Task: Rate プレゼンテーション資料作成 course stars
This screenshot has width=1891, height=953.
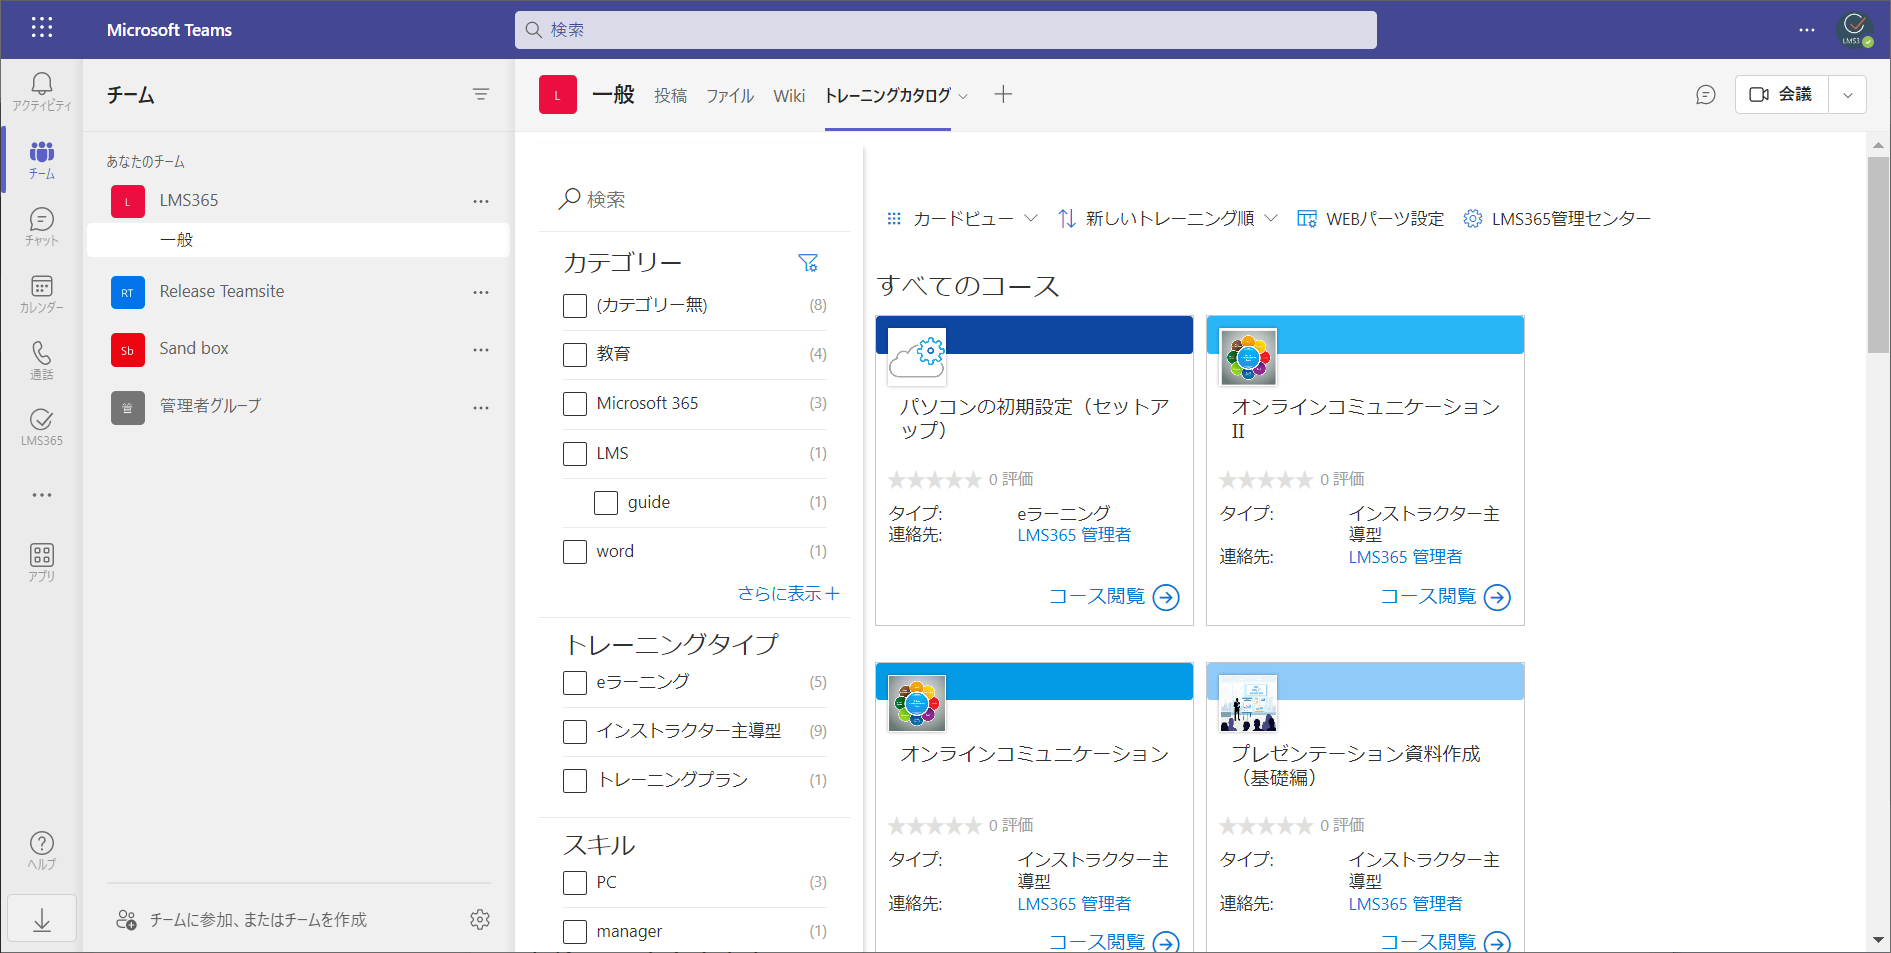Action: tap(1266, 826)
